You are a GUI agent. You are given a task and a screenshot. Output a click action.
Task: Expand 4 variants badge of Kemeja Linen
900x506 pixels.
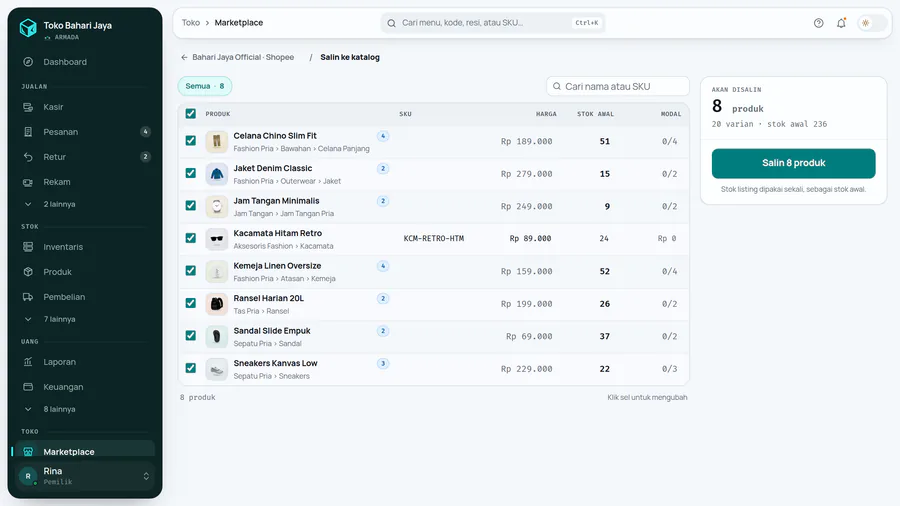[383, 266]
